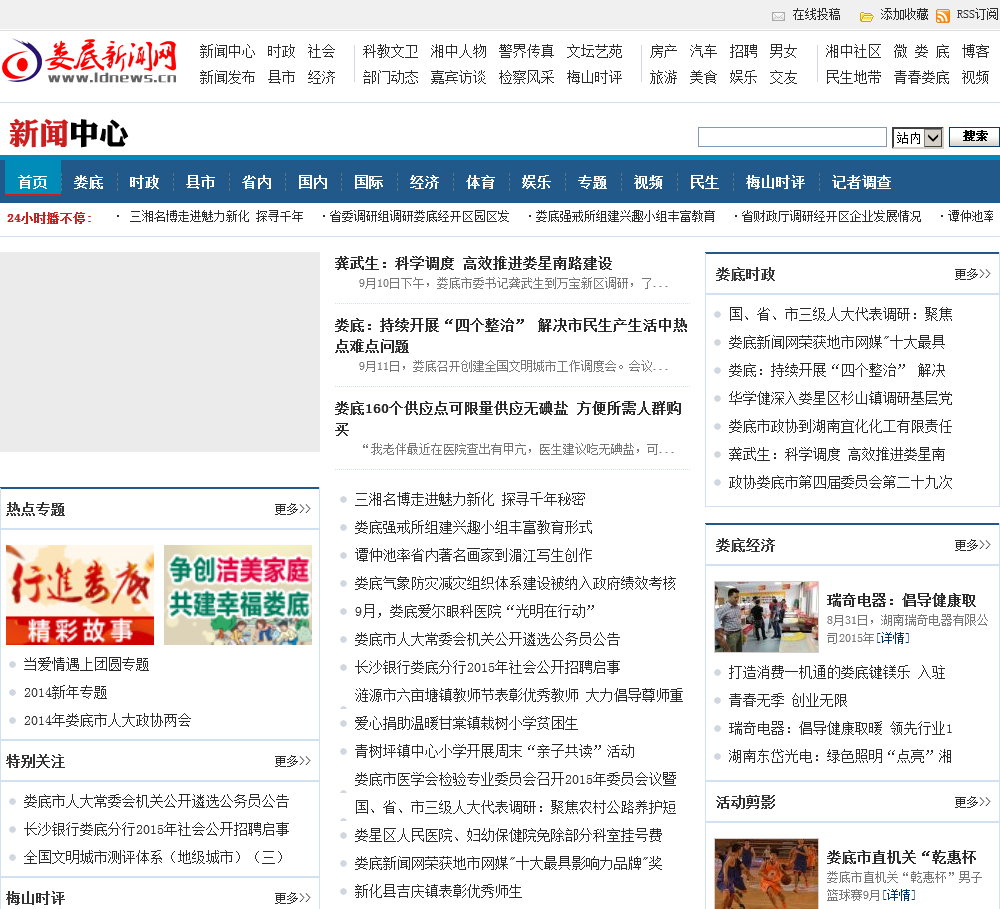Click the 娄底新闻网 site logo
Viewport: 1000px width, 909px height.
tap(90, 62)
